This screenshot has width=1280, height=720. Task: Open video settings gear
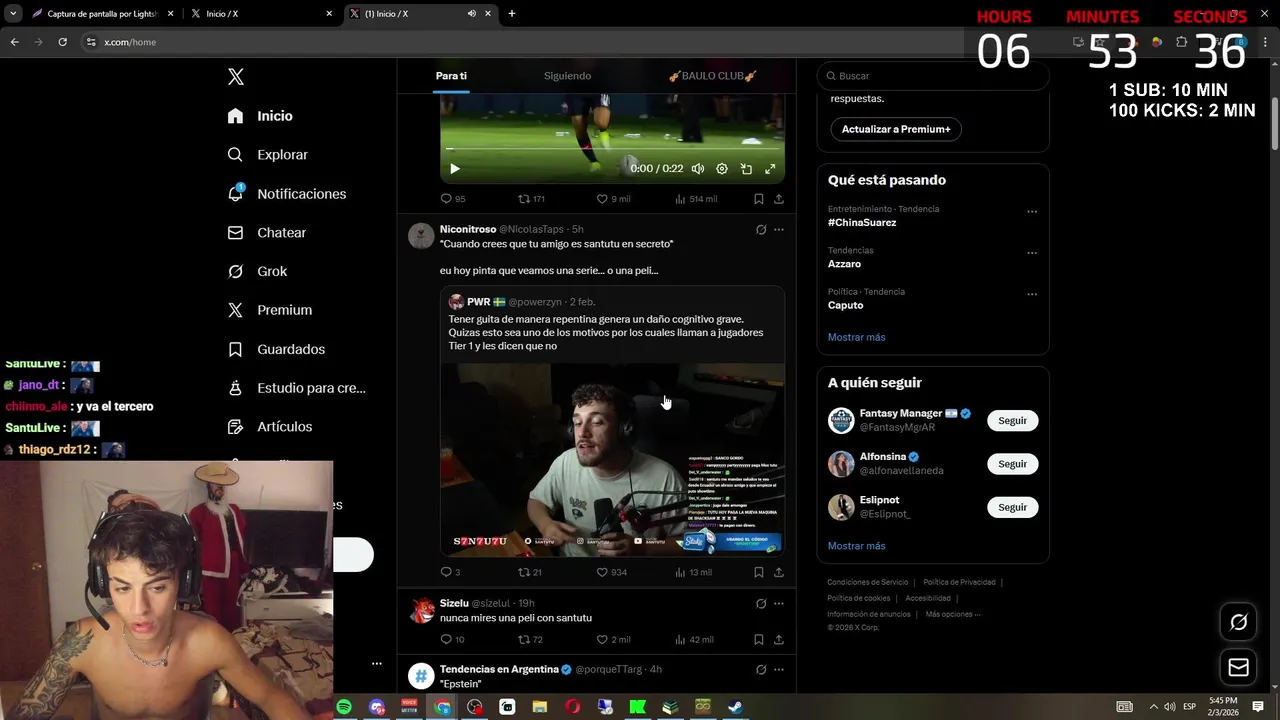[x=722, y=169]
